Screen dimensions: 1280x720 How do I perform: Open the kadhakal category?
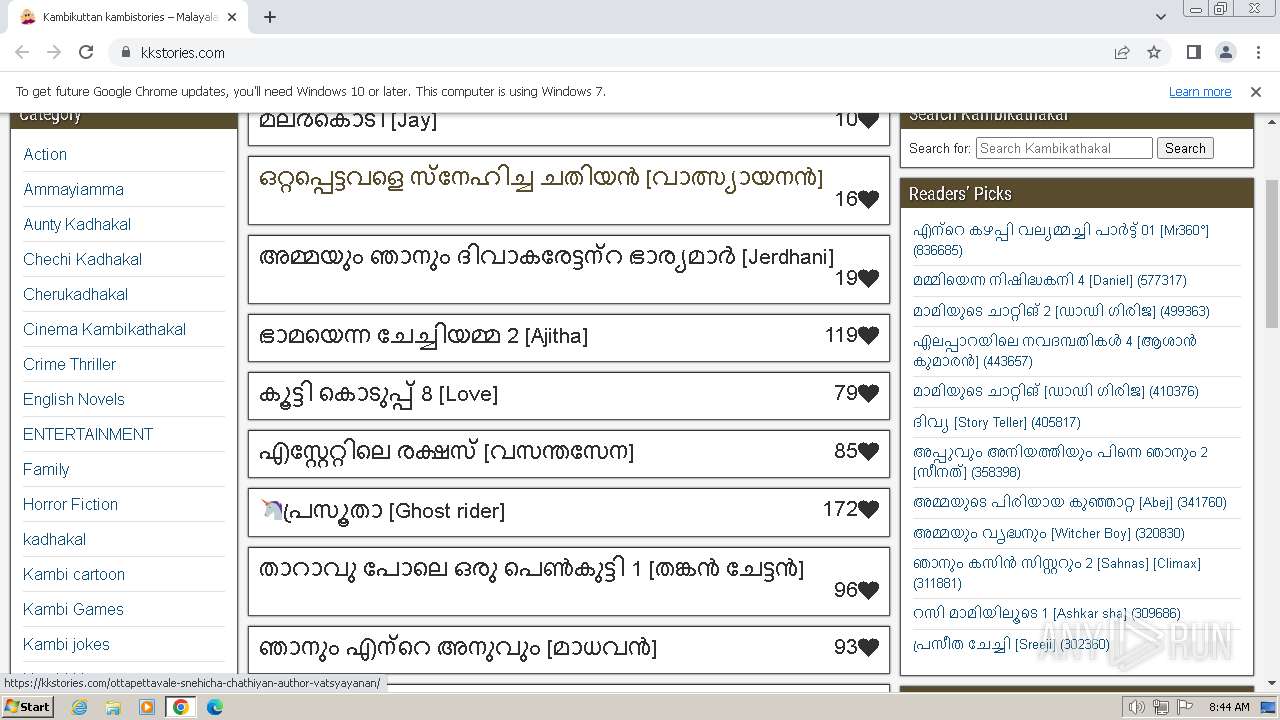[54, 539]
